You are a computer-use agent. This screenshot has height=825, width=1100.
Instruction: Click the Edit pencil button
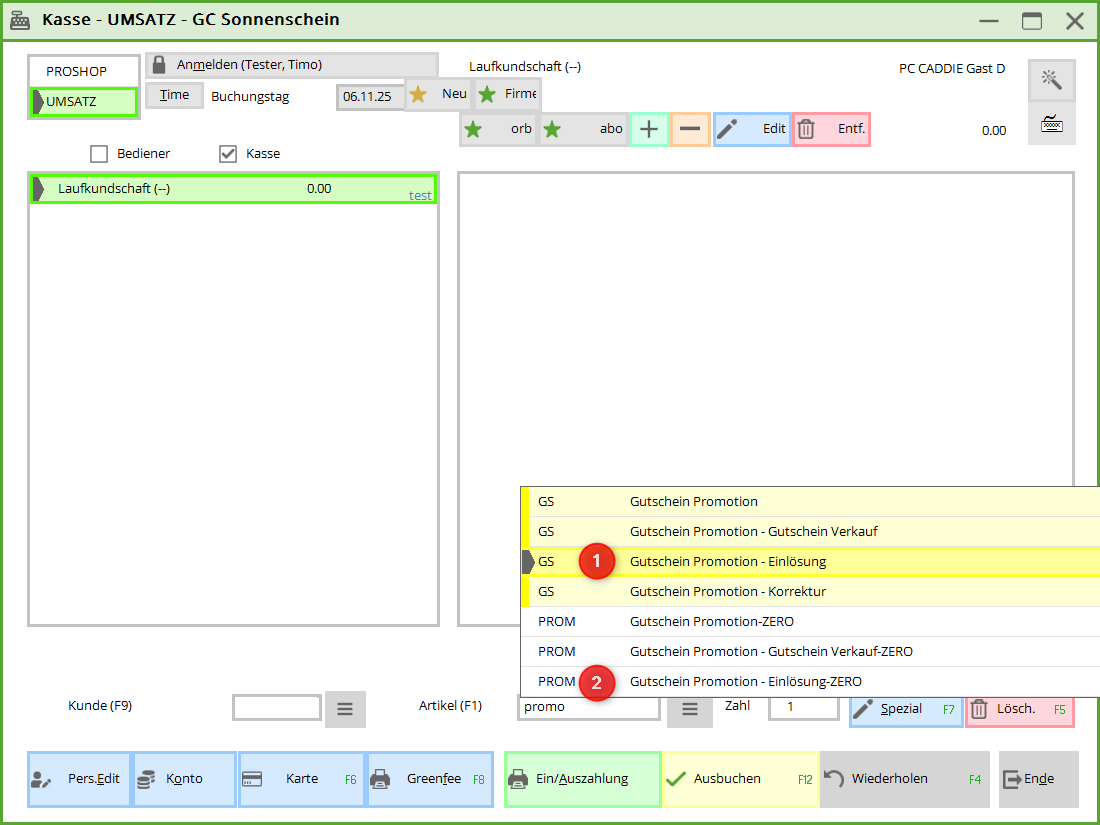[752, 129]
